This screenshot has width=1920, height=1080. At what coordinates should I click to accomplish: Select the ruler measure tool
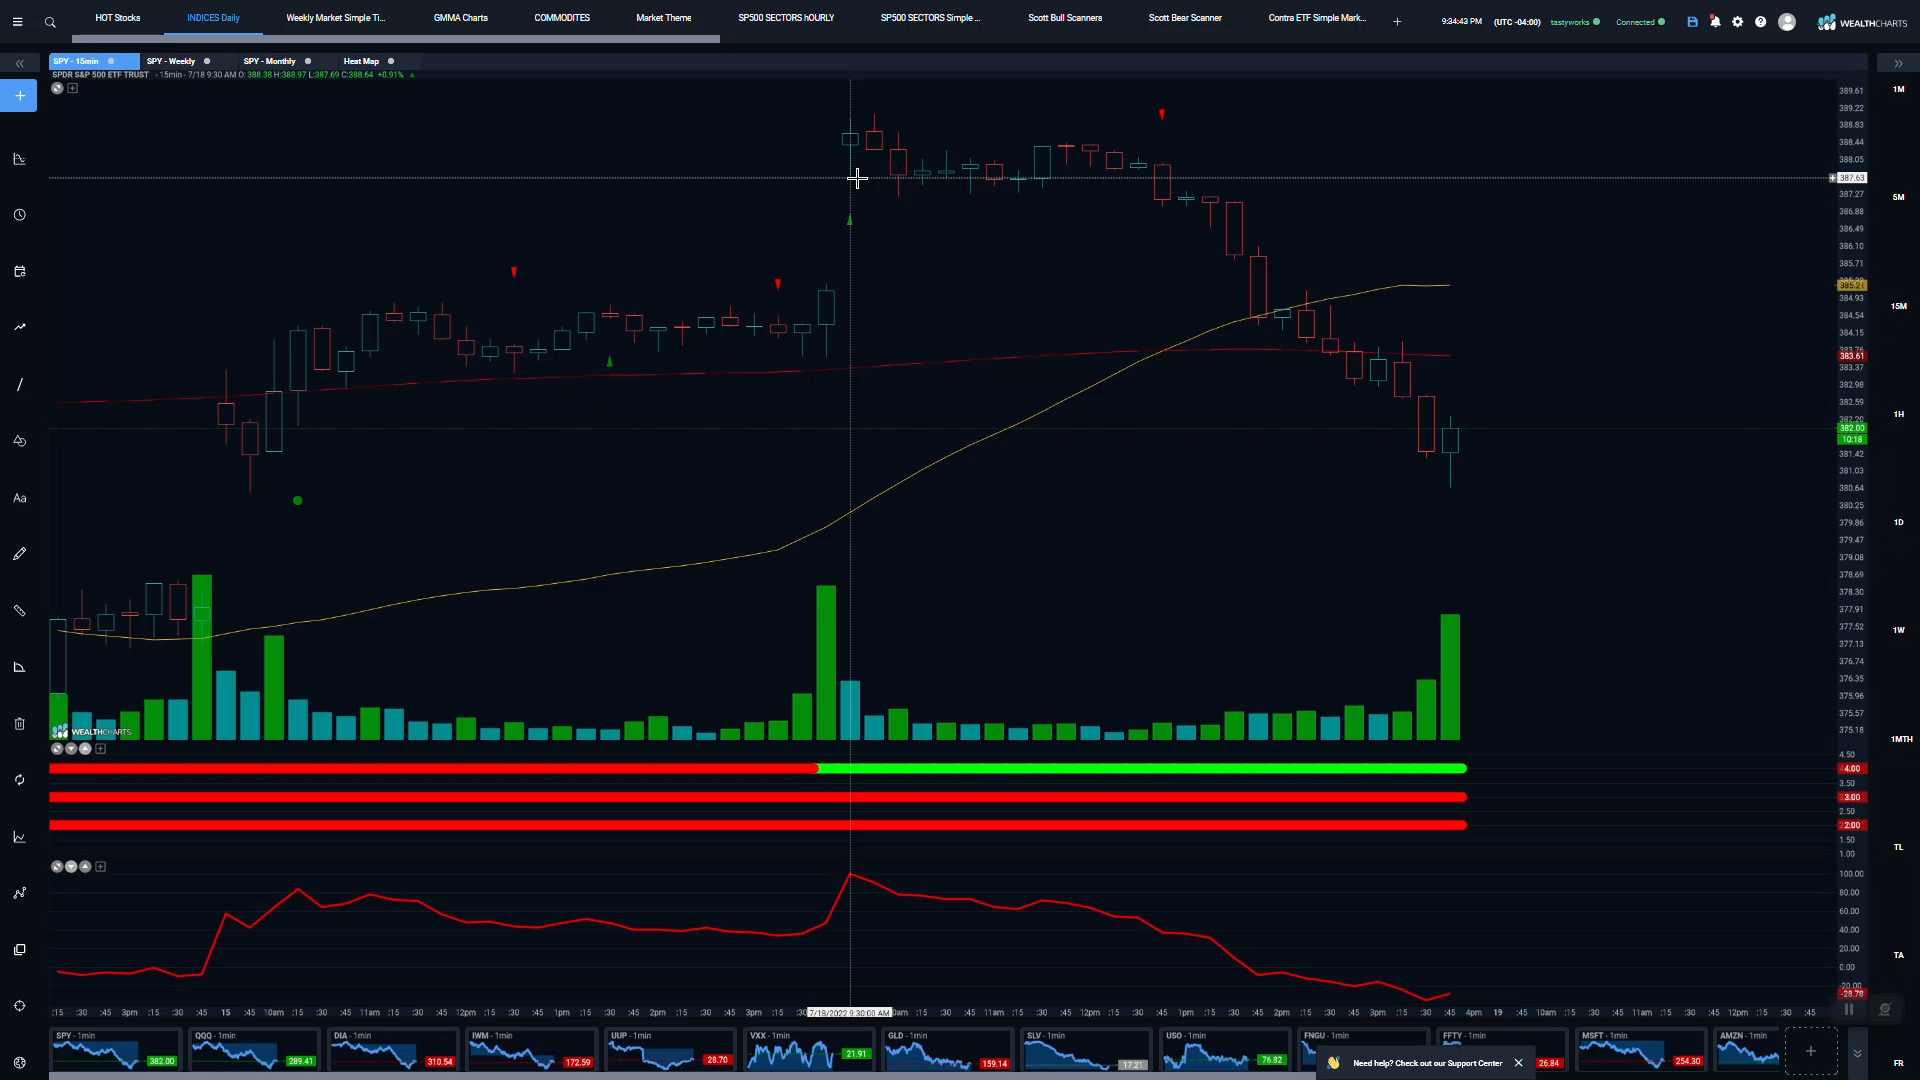[19, 610]
